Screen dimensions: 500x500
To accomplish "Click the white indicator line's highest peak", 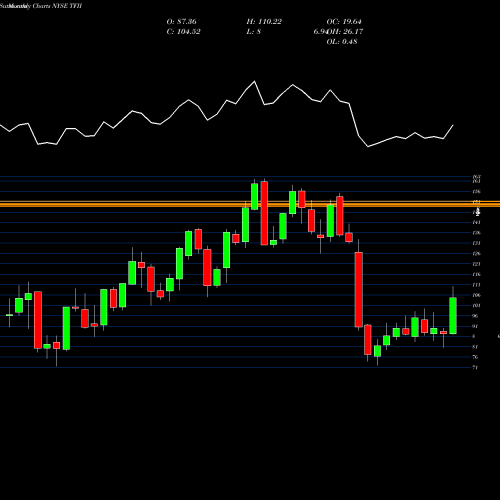I will tap(255, 81).
